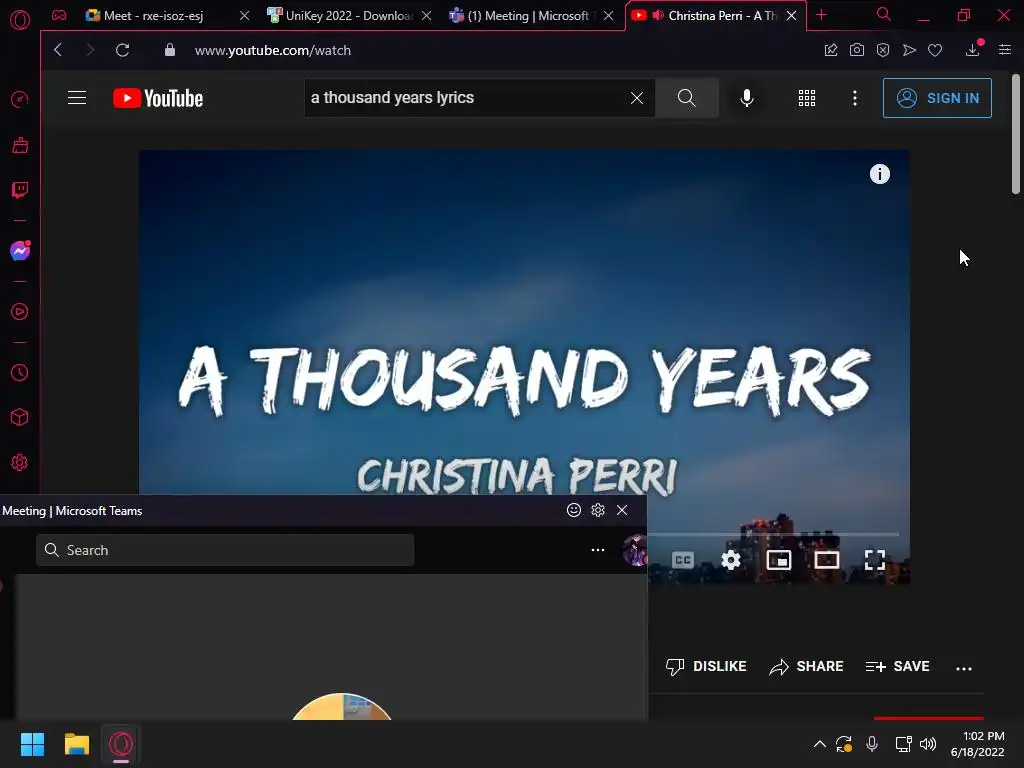Open the Windows Start menu
The width and height of the screenshot is (1024, 768).
[x=32, y=744]
